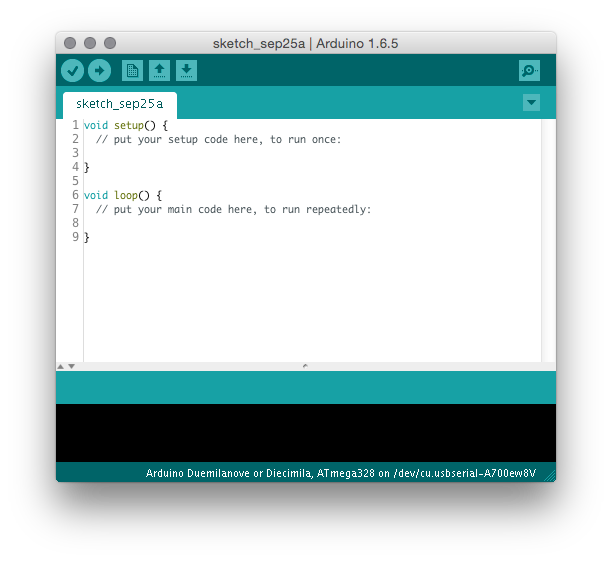Click line 6 'void loop() {'
612x562 pixels.
coord(123,195)
